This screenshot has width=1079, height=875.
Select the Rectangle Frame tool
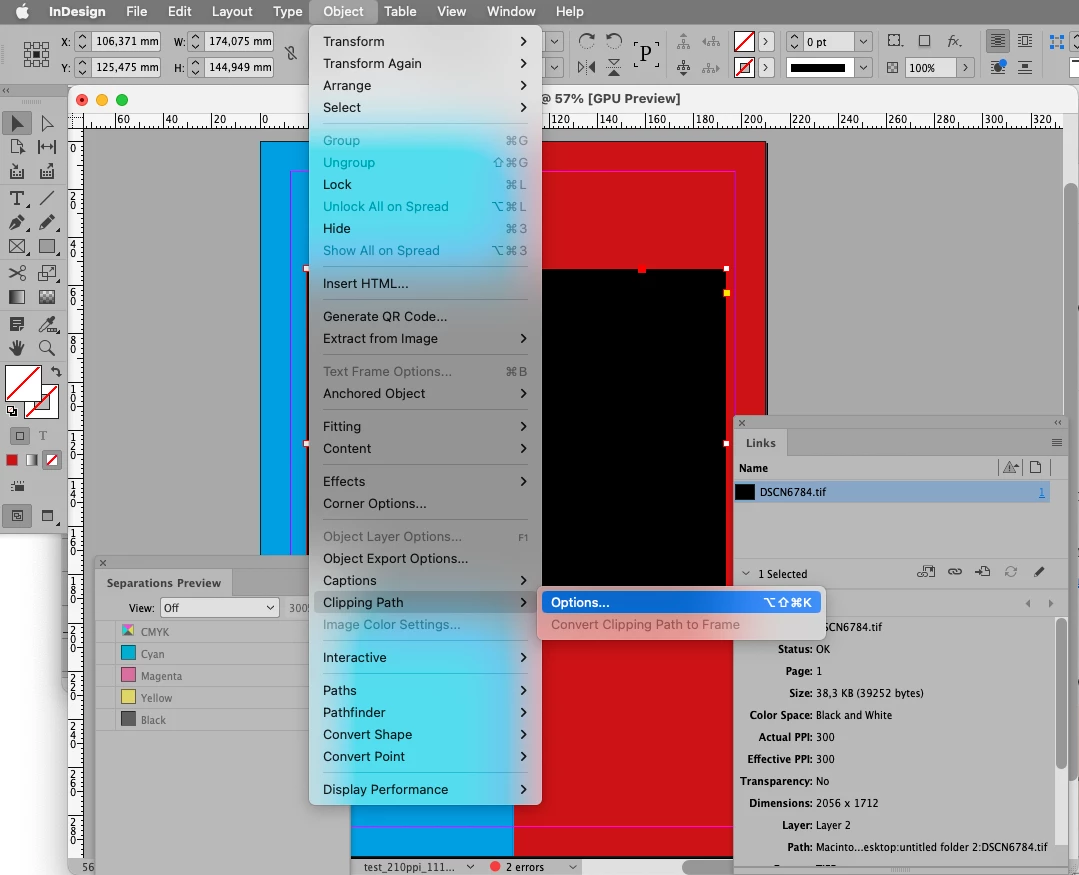click(17, 247)
